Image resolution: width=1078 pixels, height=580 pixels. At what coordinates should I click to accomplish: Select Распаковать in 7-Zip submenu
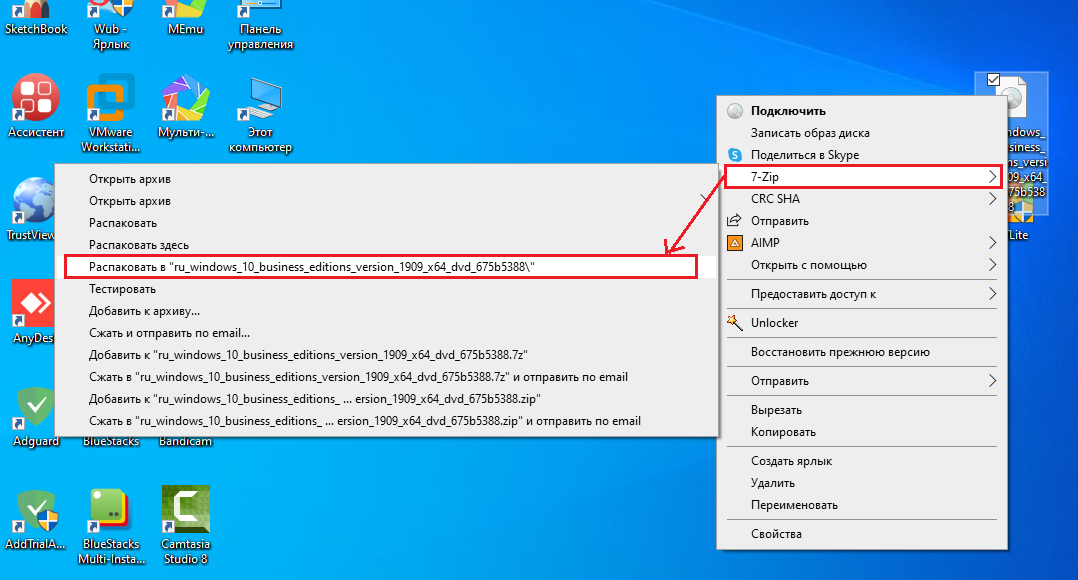pos(386,223)
